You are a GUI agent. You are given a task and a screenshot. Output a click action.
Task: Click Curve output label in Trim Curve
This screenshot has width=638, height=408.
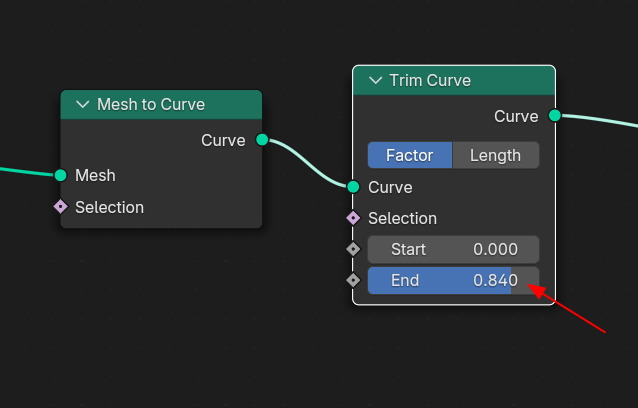coord(516,116)
